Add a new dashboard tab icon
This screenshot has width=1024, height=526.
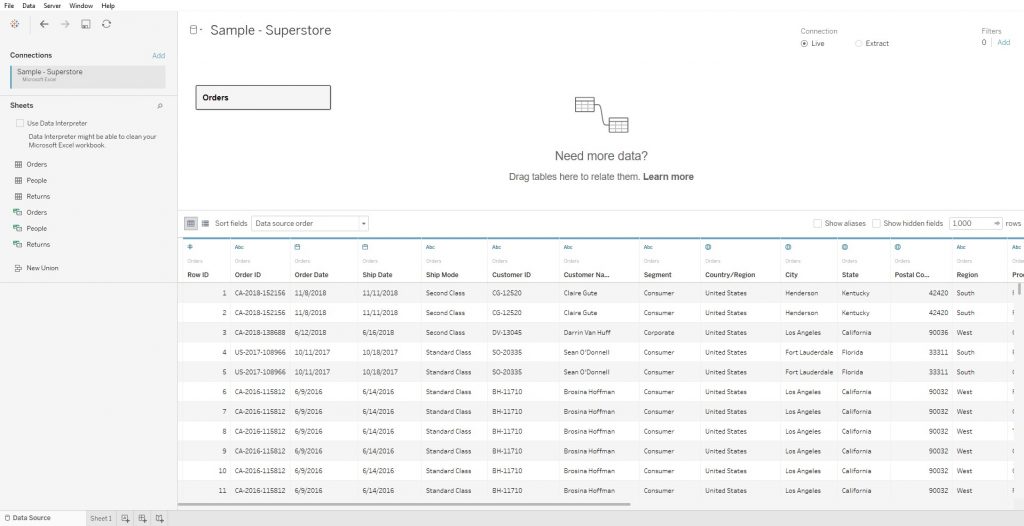coord(142,518)
